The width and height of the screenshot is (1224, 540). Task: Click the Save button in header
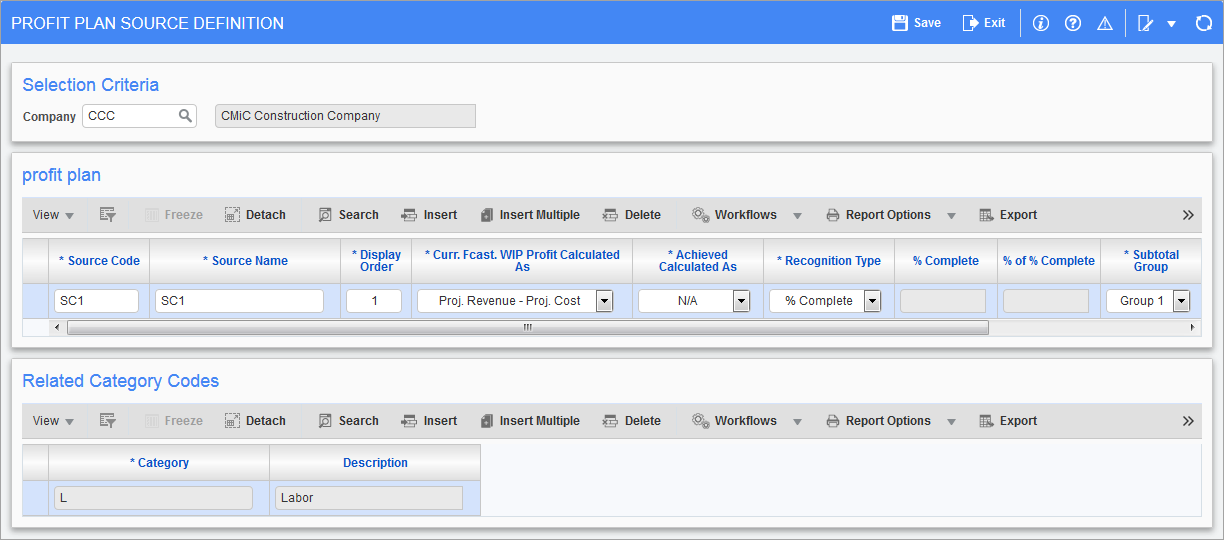(x=916, y=23)
